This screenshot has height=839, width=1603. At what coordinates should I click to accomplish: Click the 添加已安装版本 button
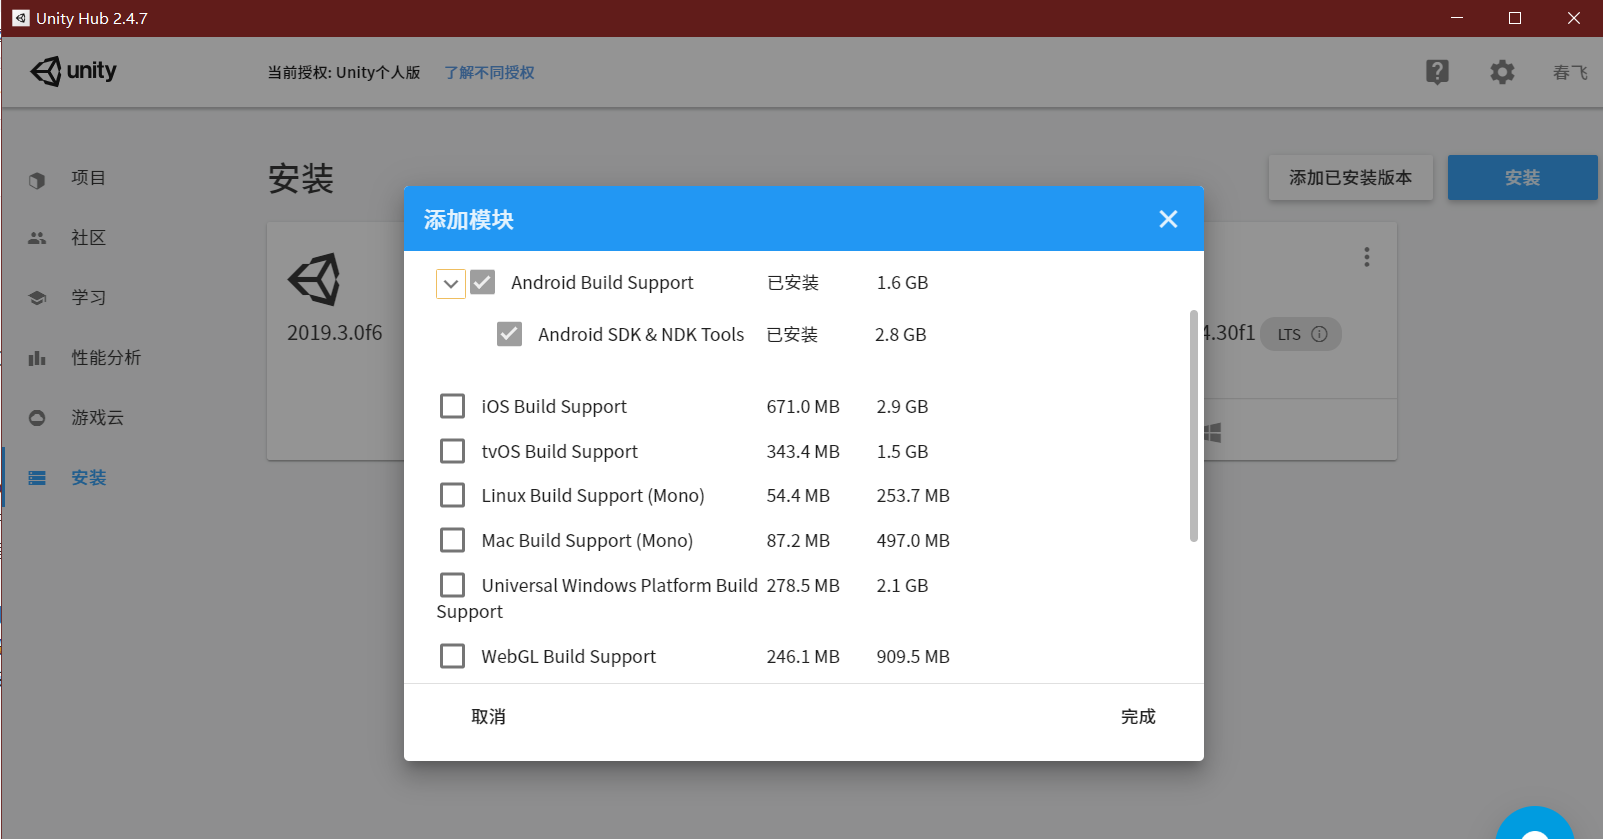1350,178
